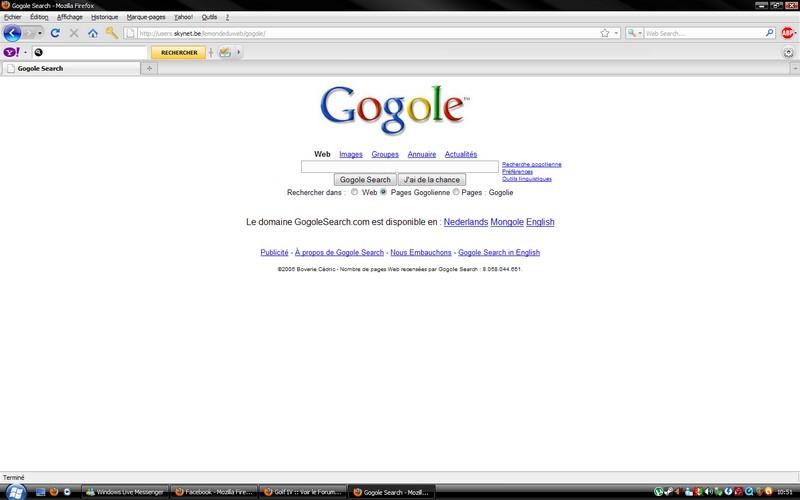Open the Publicité link

click(x=274, y=253)
